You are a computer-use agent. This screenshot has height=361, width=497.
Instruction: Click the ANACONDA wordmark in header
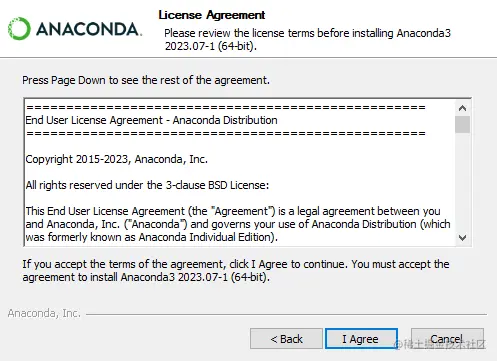89,29
